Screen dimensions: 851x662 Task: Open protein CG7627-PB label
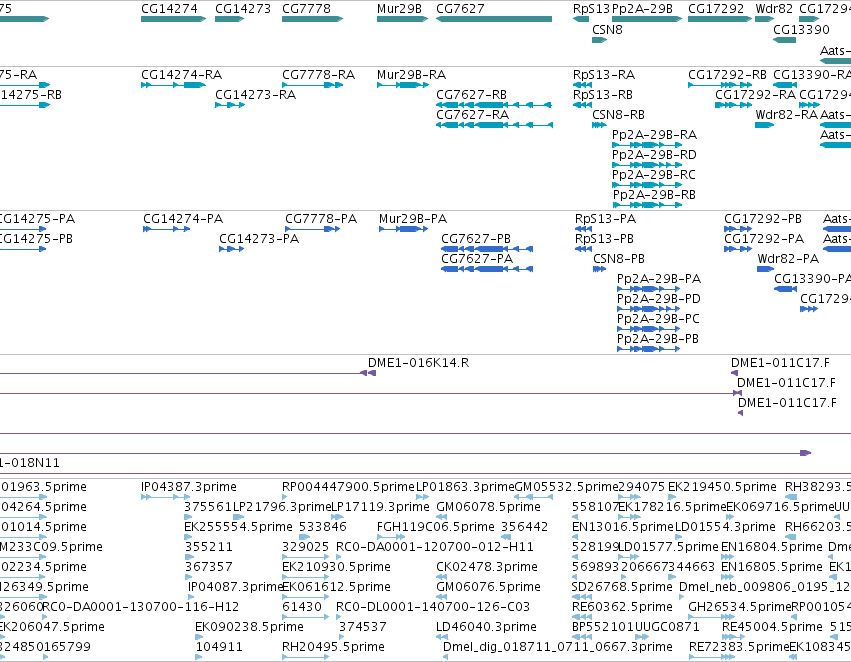pyautogui.click(x=475, y=239)
